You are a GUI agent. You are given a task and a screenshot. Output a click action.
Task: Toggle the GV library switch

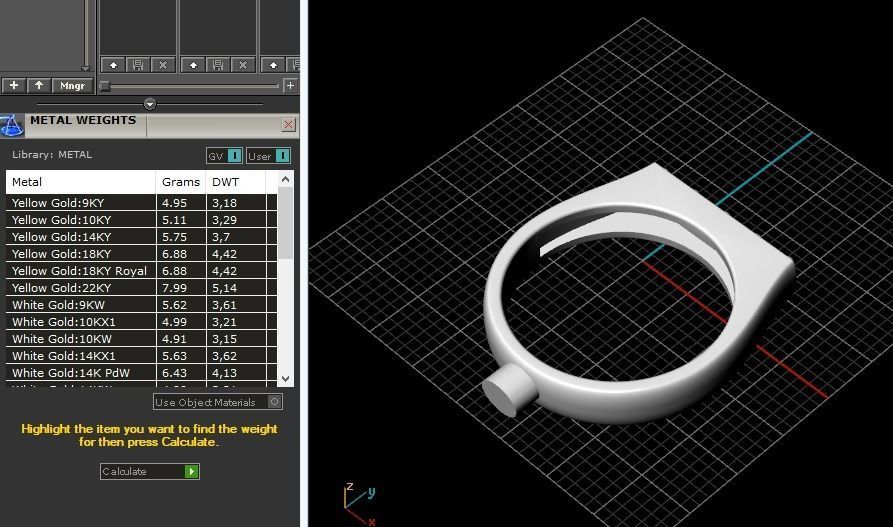224,156
